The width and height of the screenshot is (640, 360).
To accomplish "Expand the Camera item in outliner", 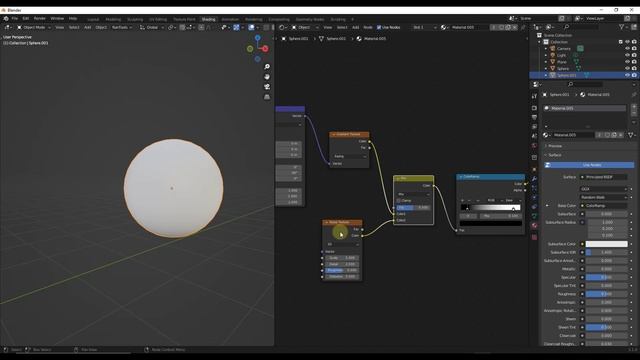I will tap(546, 49).
